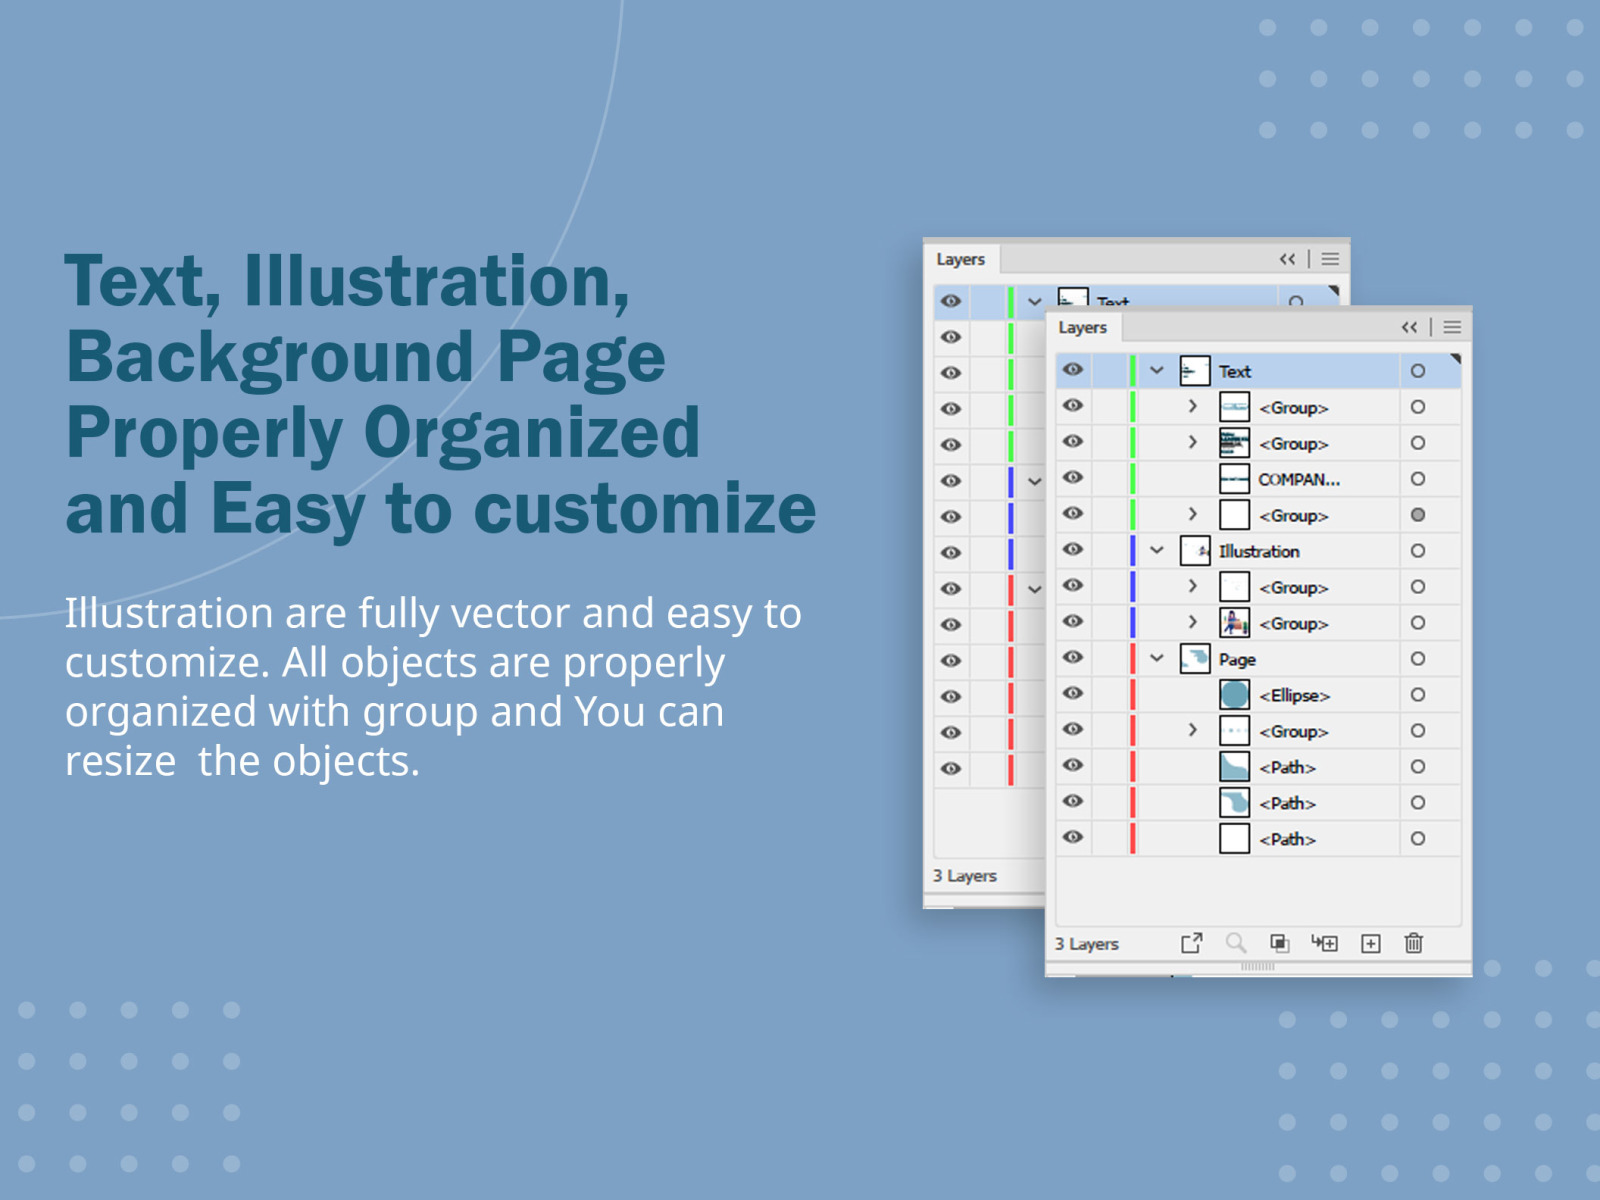Collapse the Text layer
1600x1200 pixels.
click(x=1157, y=370)
